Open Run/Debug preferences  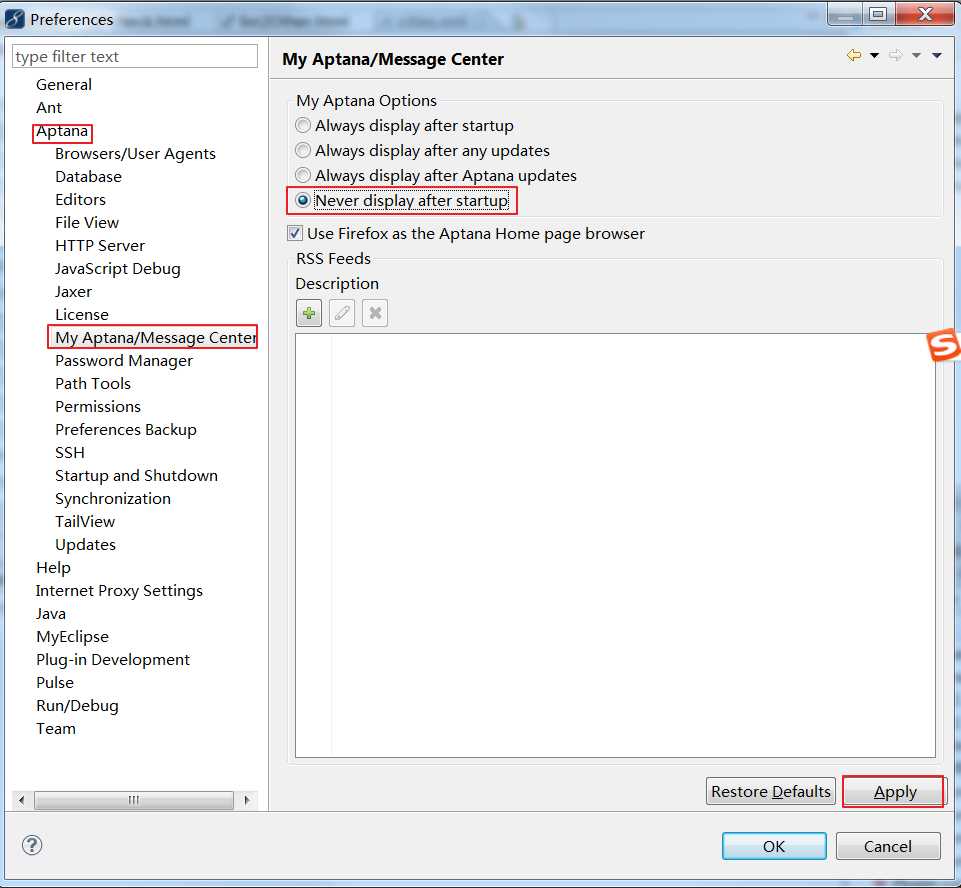(x=77, y=706)
